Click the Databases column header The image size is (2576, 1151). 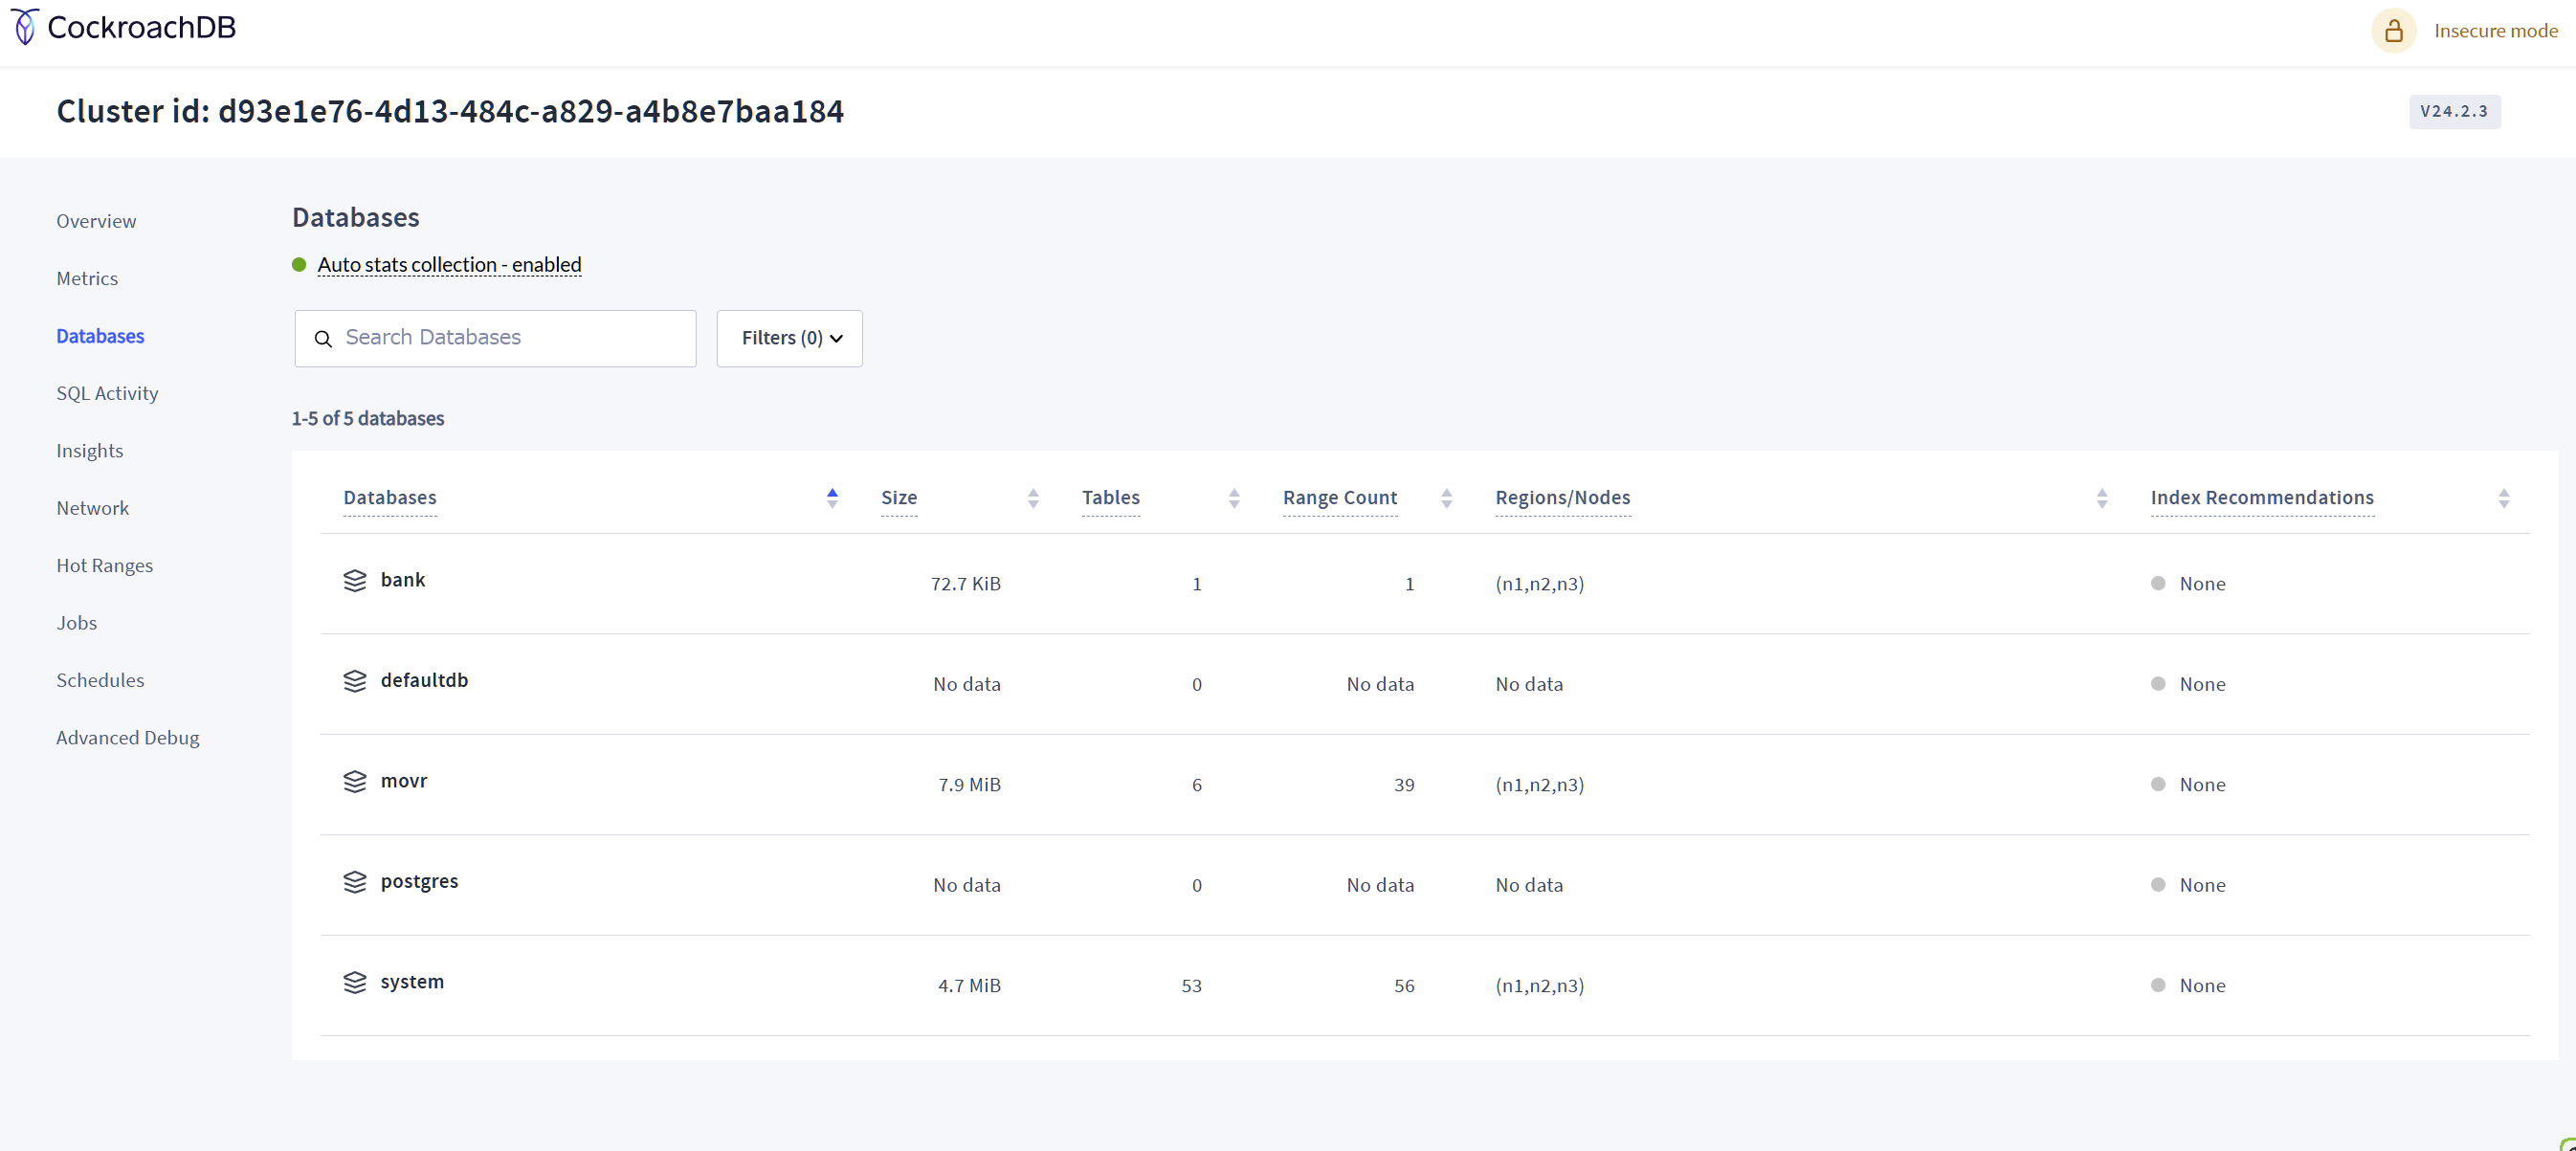(x=390, y=498)
